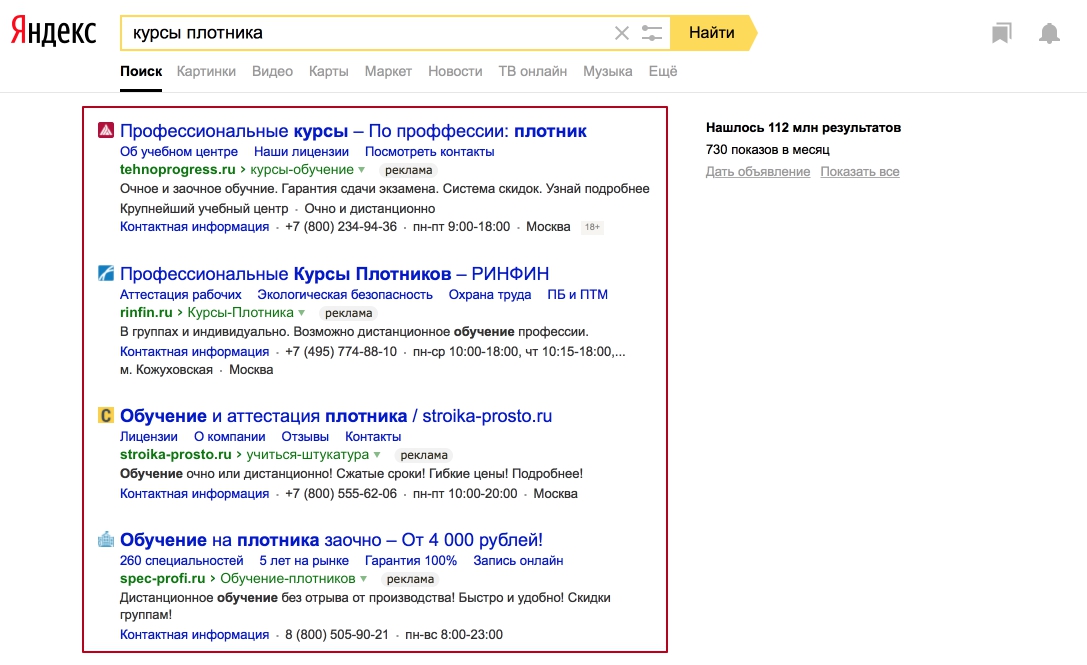Viewport: 1087px width, 665px height.
Task: Click the 'Обучение-плотников' breadcrumb path
Action: [x=288, y=578]
